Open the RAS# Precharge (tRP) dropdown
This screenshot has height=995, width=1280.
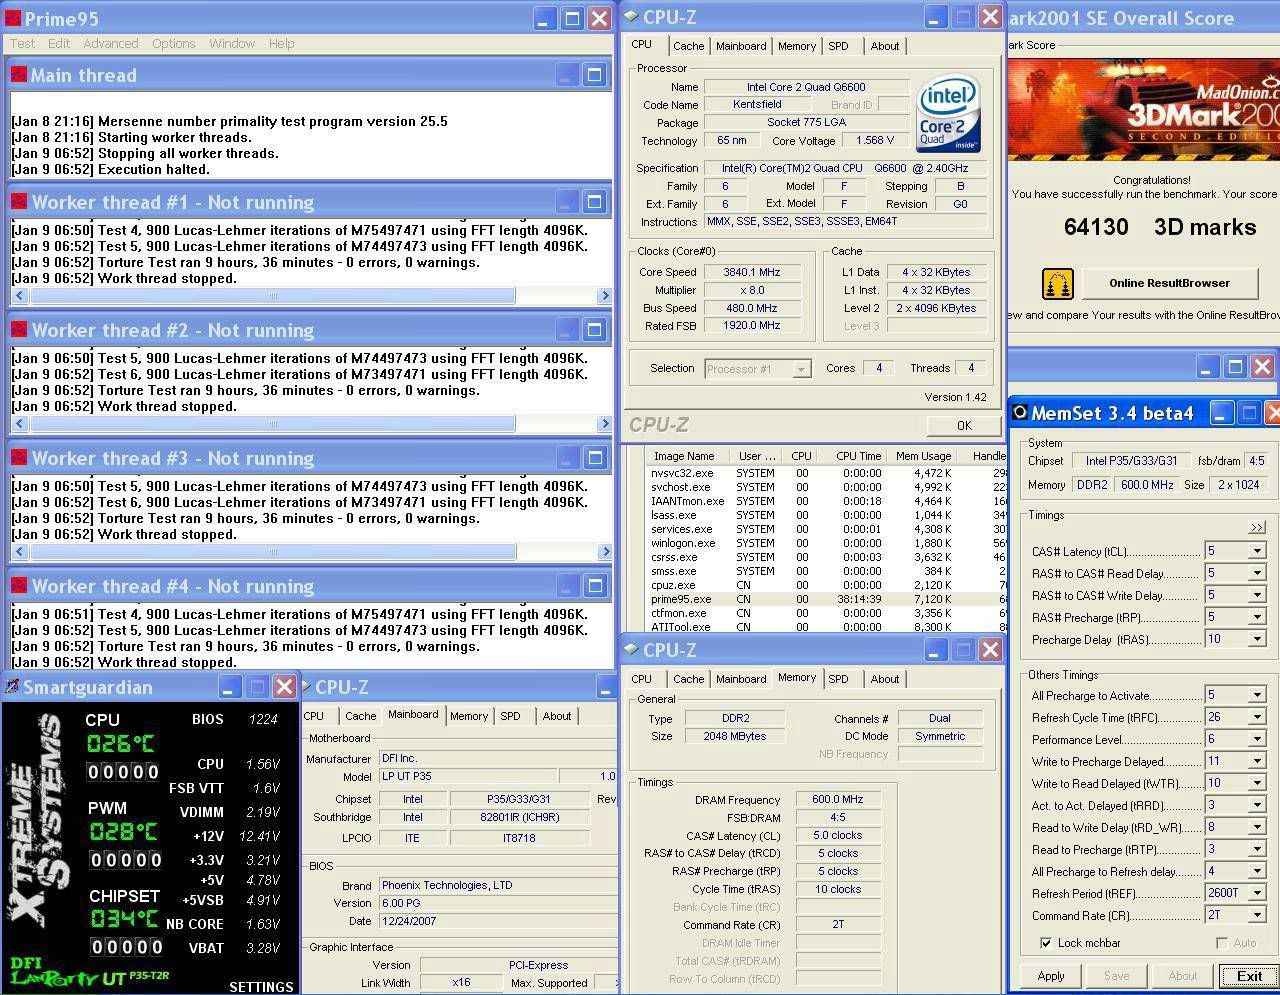point(1257,617)
